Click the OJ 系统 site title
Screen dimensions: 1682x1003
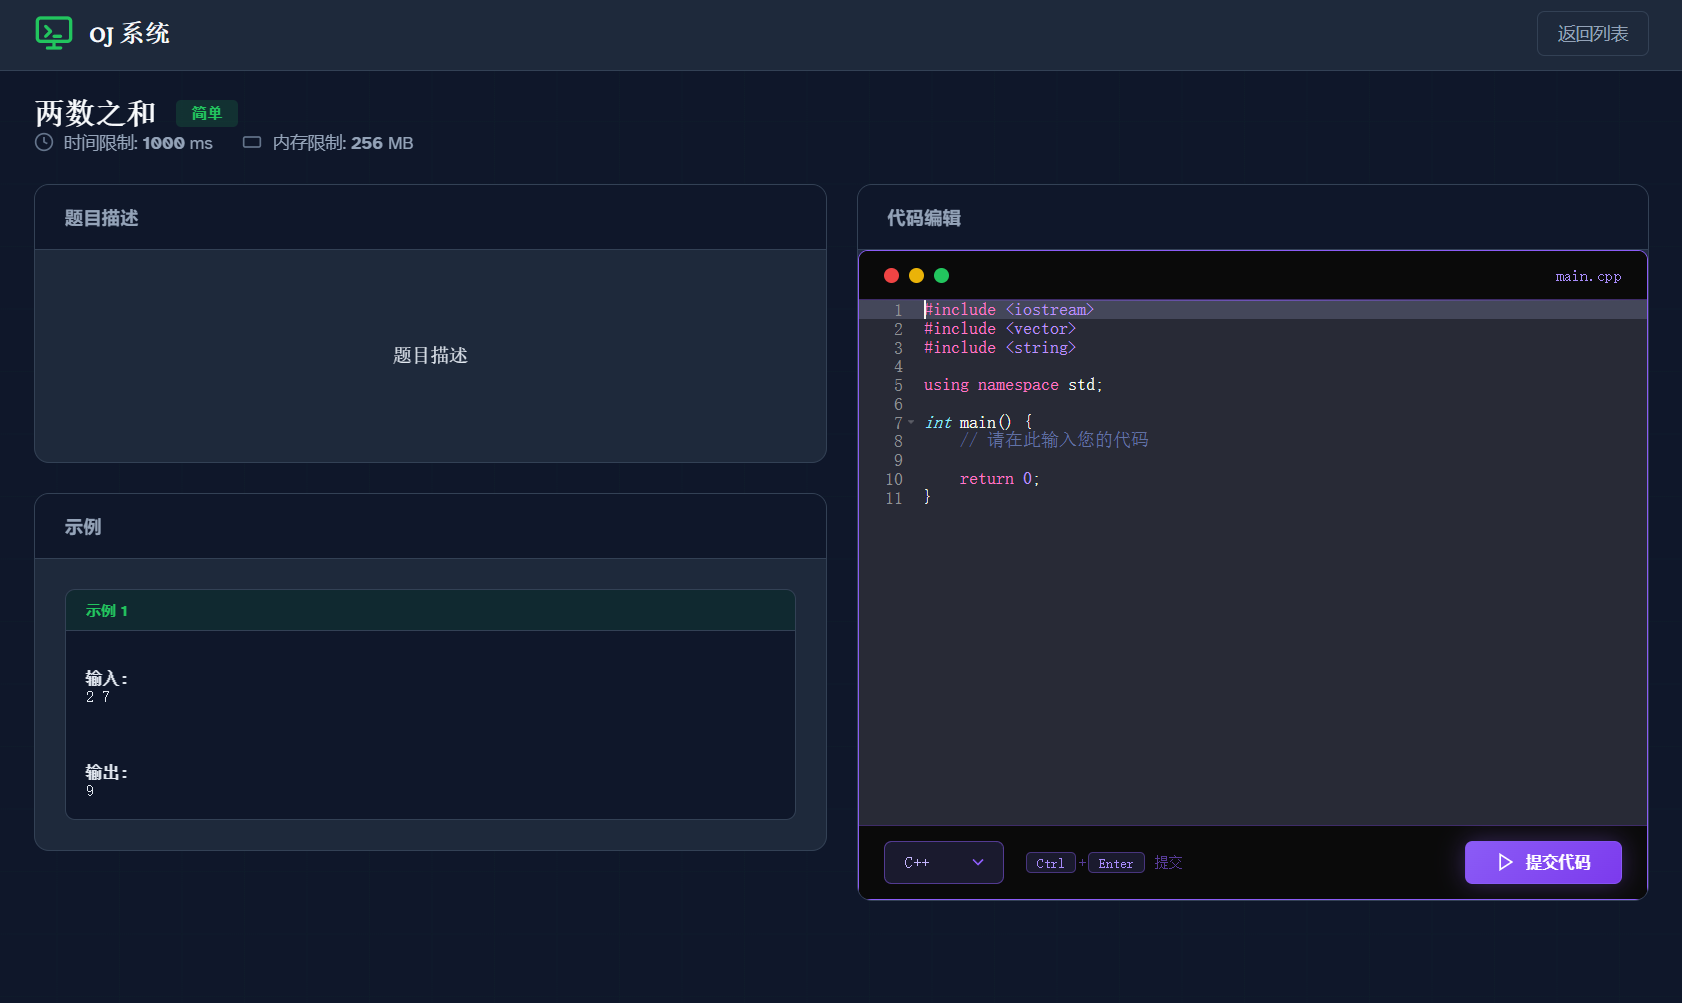(129, 34)
